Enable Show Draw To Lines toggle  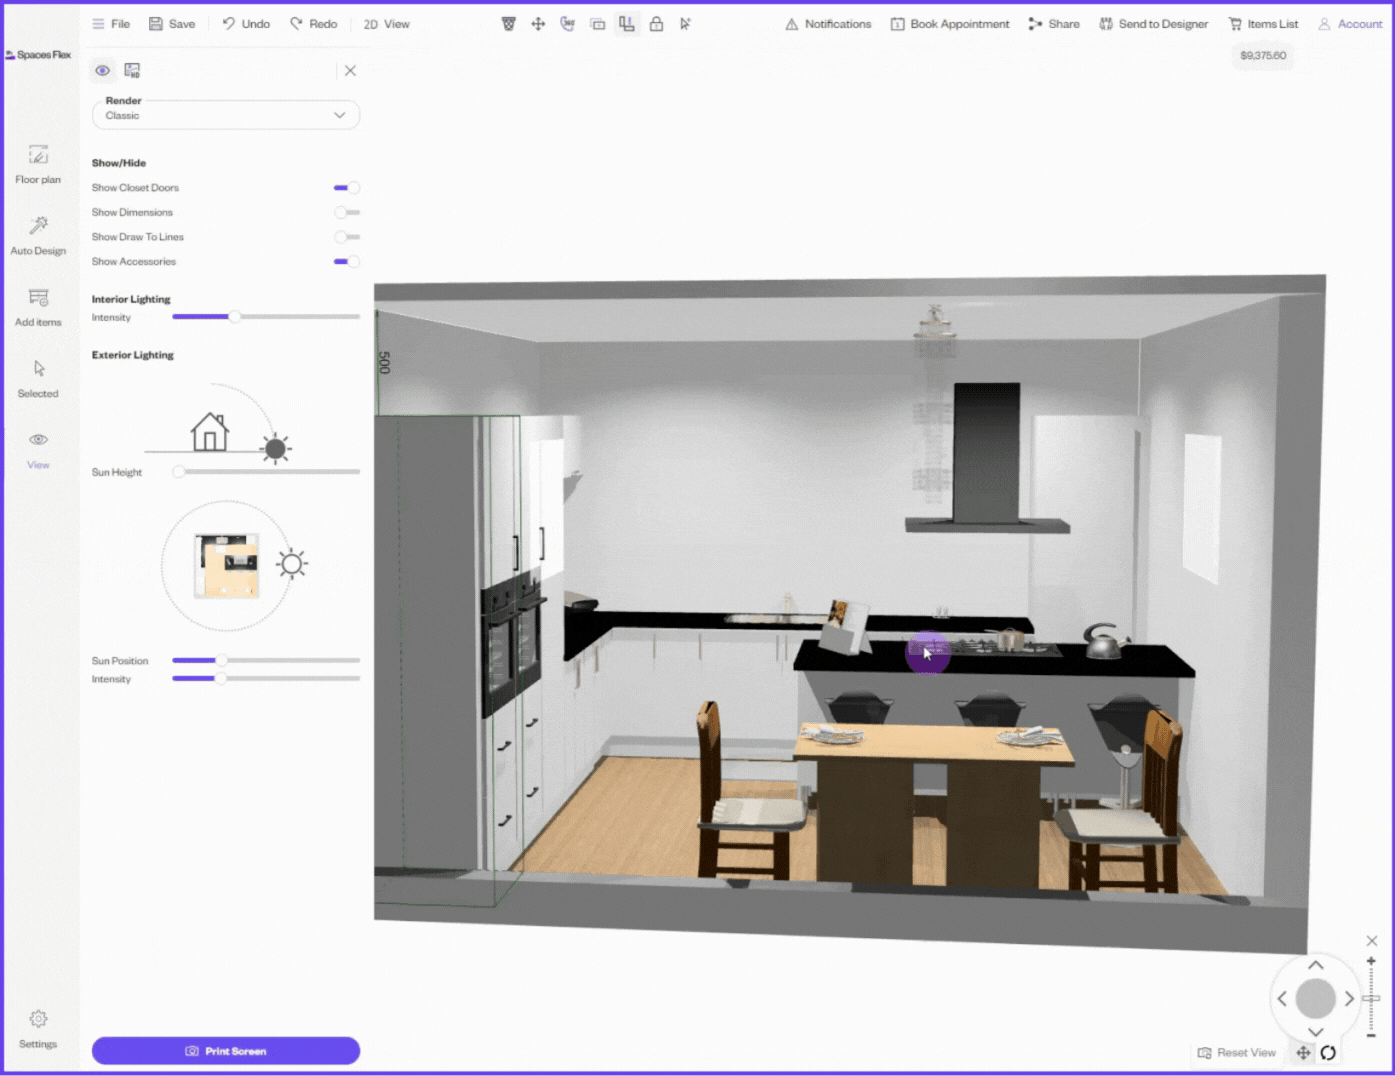pos(346,237)
